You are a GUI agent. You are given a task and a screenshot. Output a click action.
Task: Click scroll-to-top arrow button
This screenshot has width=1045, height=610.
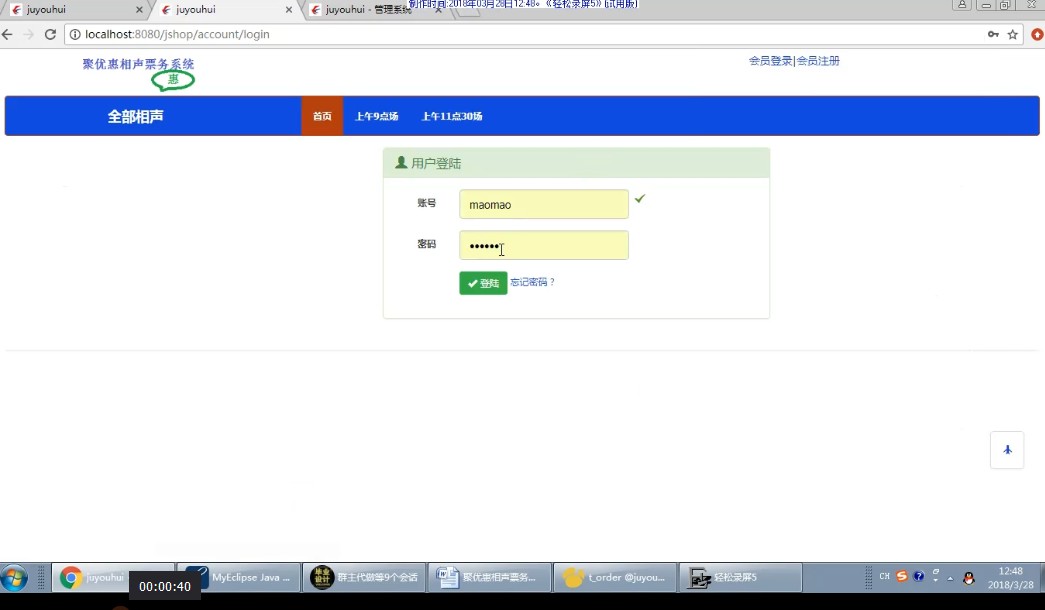pyautogui.click(x=1007, y=450)
